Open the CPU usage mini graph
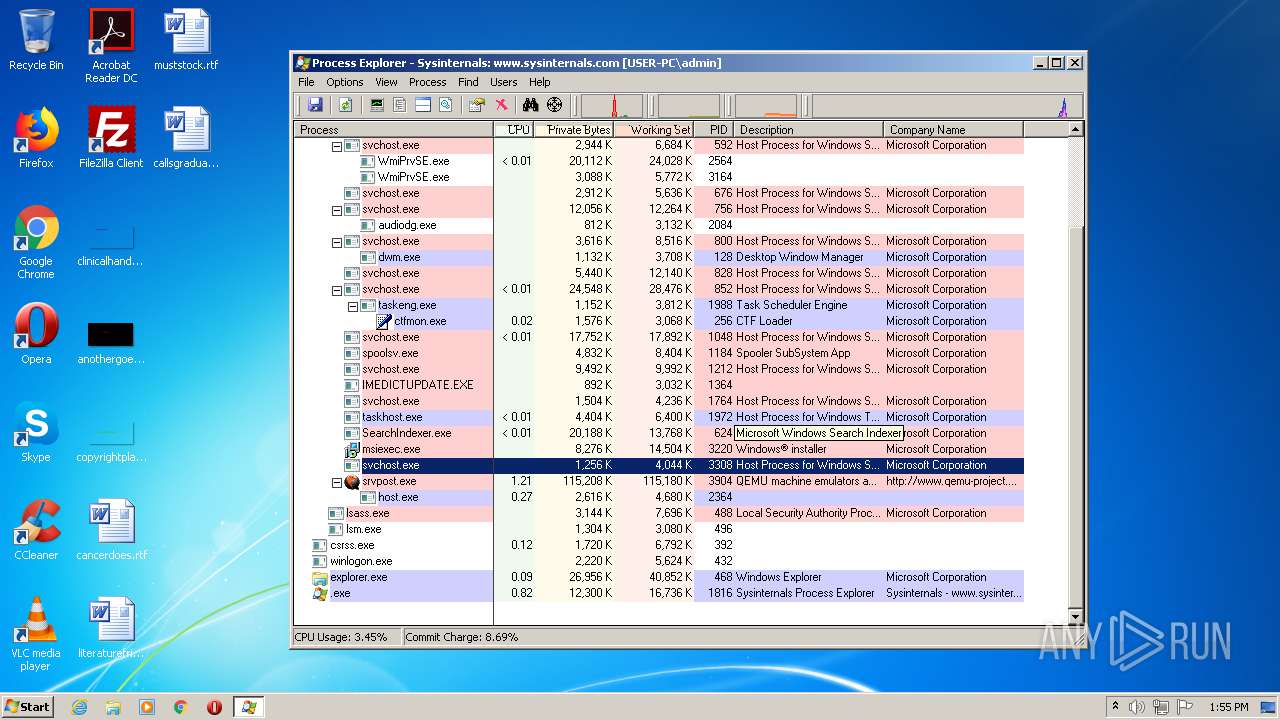Screen dimensions: 1280x720 click(x=612, y=106)
